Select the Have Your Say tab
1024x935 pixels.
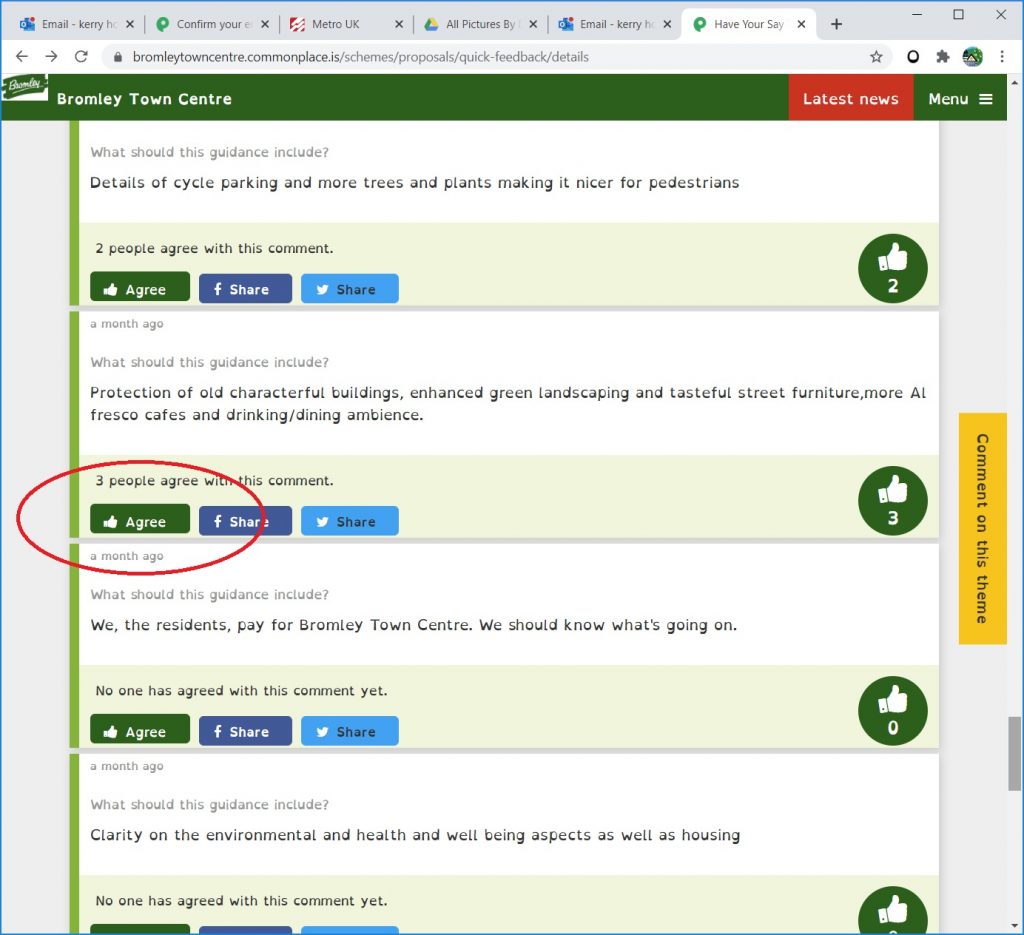tap(748, 24)
